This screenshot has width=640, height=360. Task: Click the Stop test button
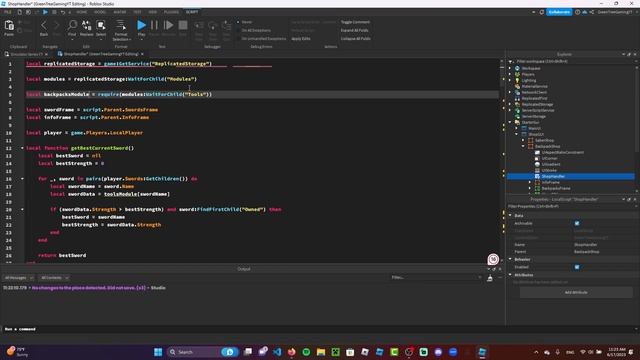coord(183,28)
